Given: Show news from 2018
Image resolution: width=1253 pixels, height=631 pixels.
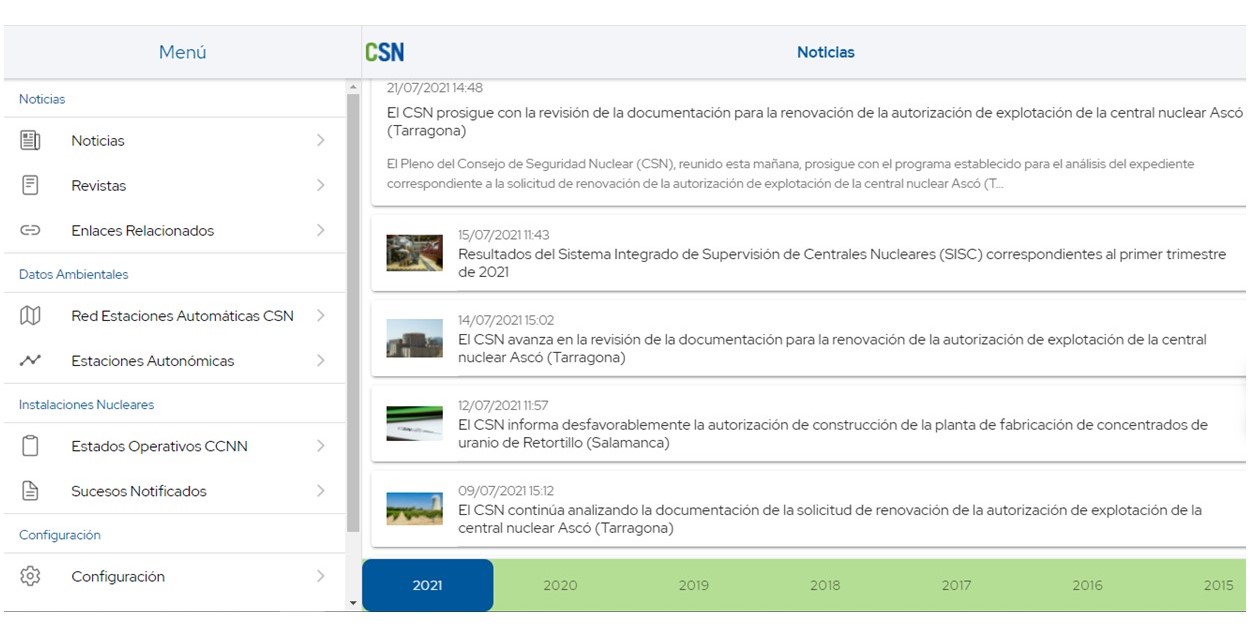Looking at the screenshot, I should pos(825,585).
